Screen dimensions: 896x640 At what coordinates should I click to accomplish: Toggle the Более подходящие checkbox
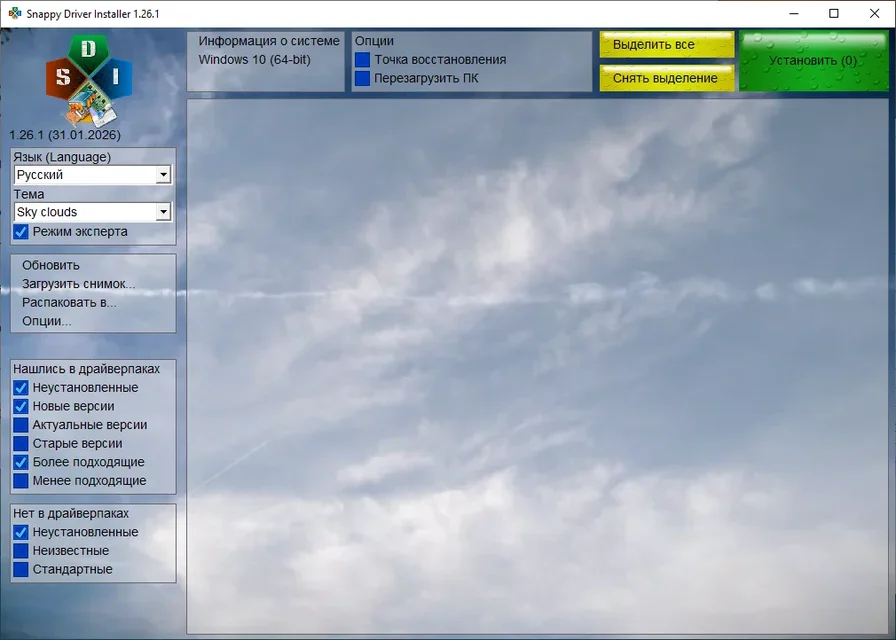click(x=21, y=462)
